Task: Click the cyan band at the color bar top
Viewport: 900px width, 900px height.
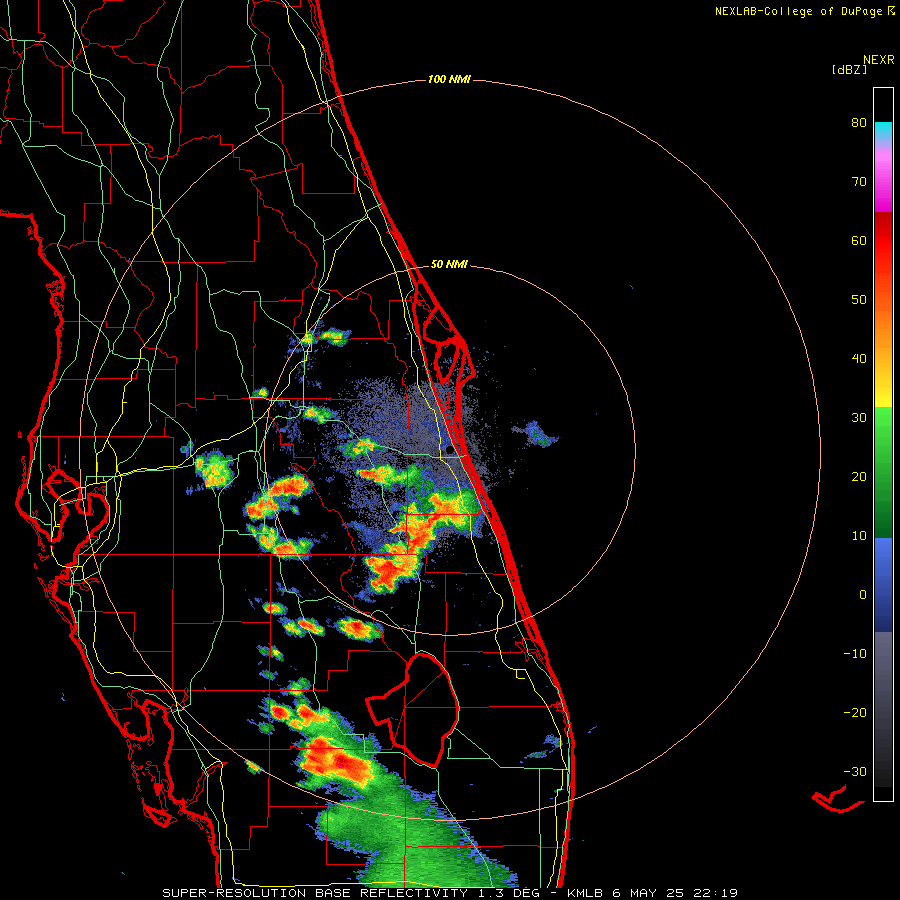Action: 883,131
